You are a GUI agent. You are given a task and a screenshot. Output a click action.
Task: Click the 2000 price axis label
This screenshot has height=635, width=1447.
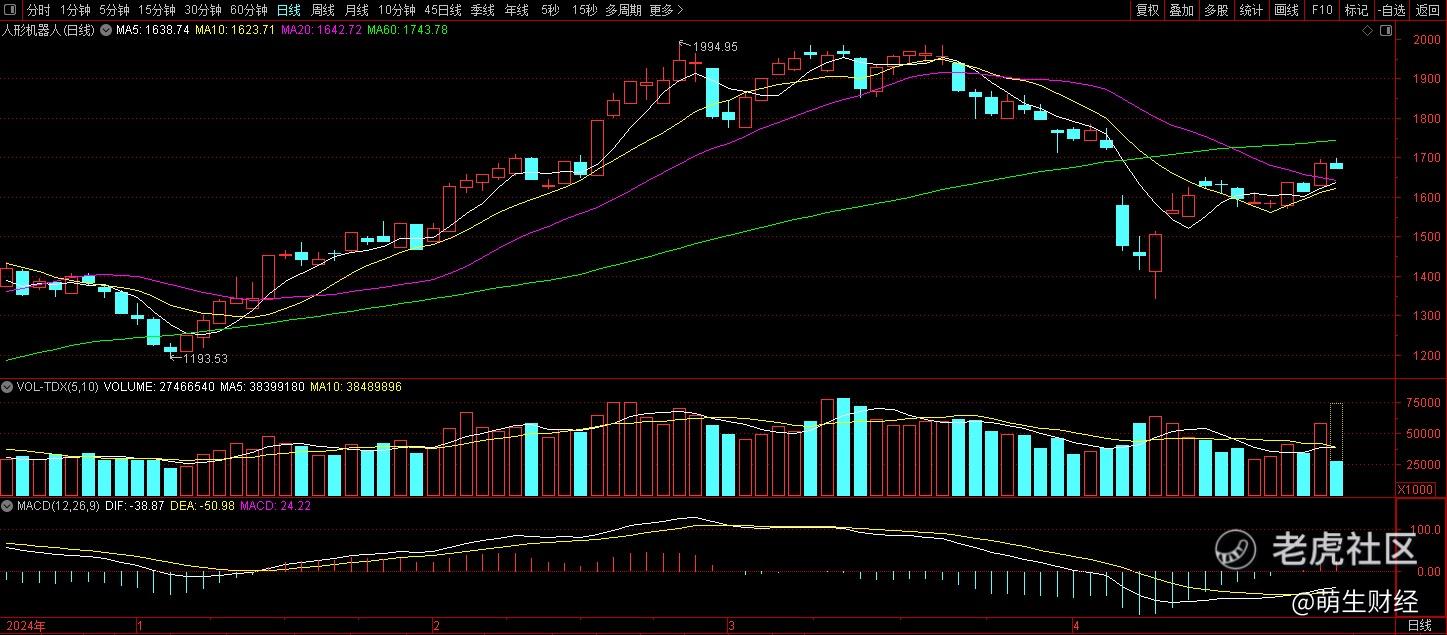pos(1426,40)
